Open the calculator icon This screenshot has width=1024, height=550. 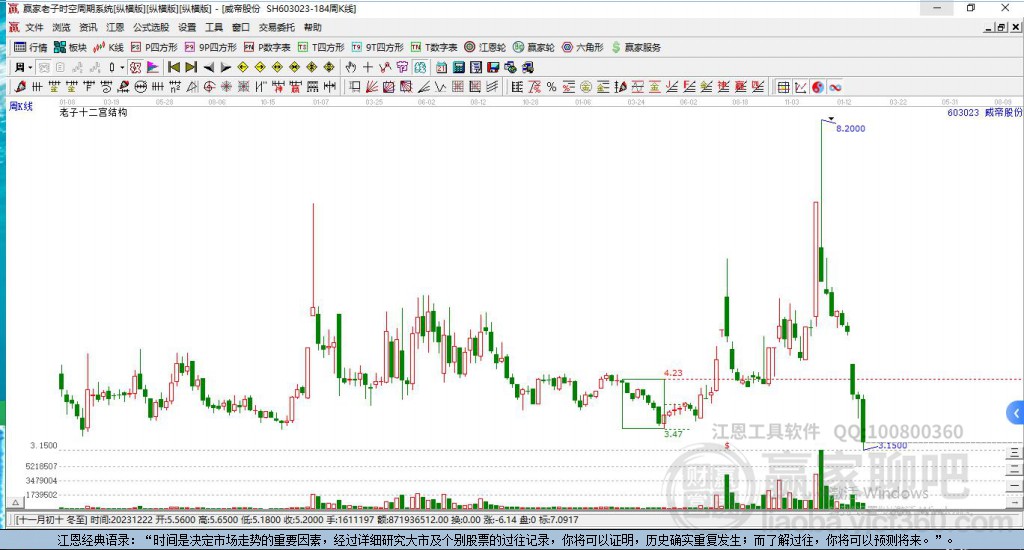click(458, 67)
